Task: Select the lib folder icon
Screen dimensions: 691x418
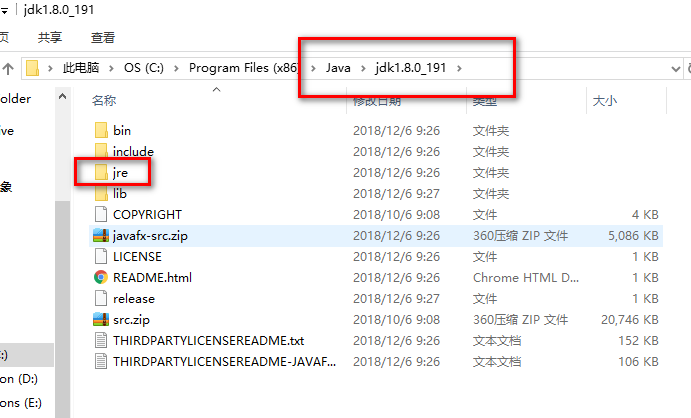Action: [101, 193]
